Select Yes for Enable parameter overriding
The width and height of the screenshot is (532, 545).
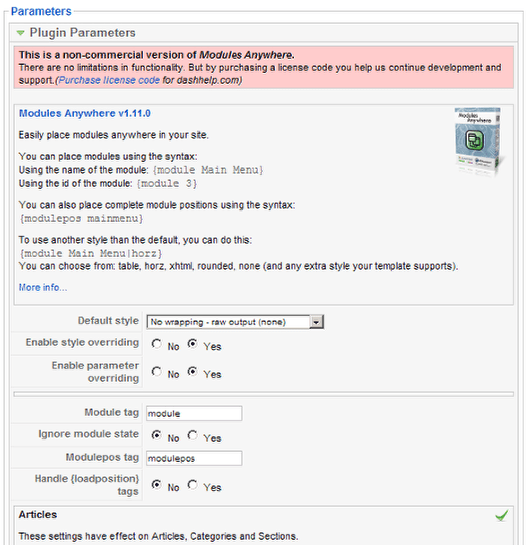[x=192, y=372]
